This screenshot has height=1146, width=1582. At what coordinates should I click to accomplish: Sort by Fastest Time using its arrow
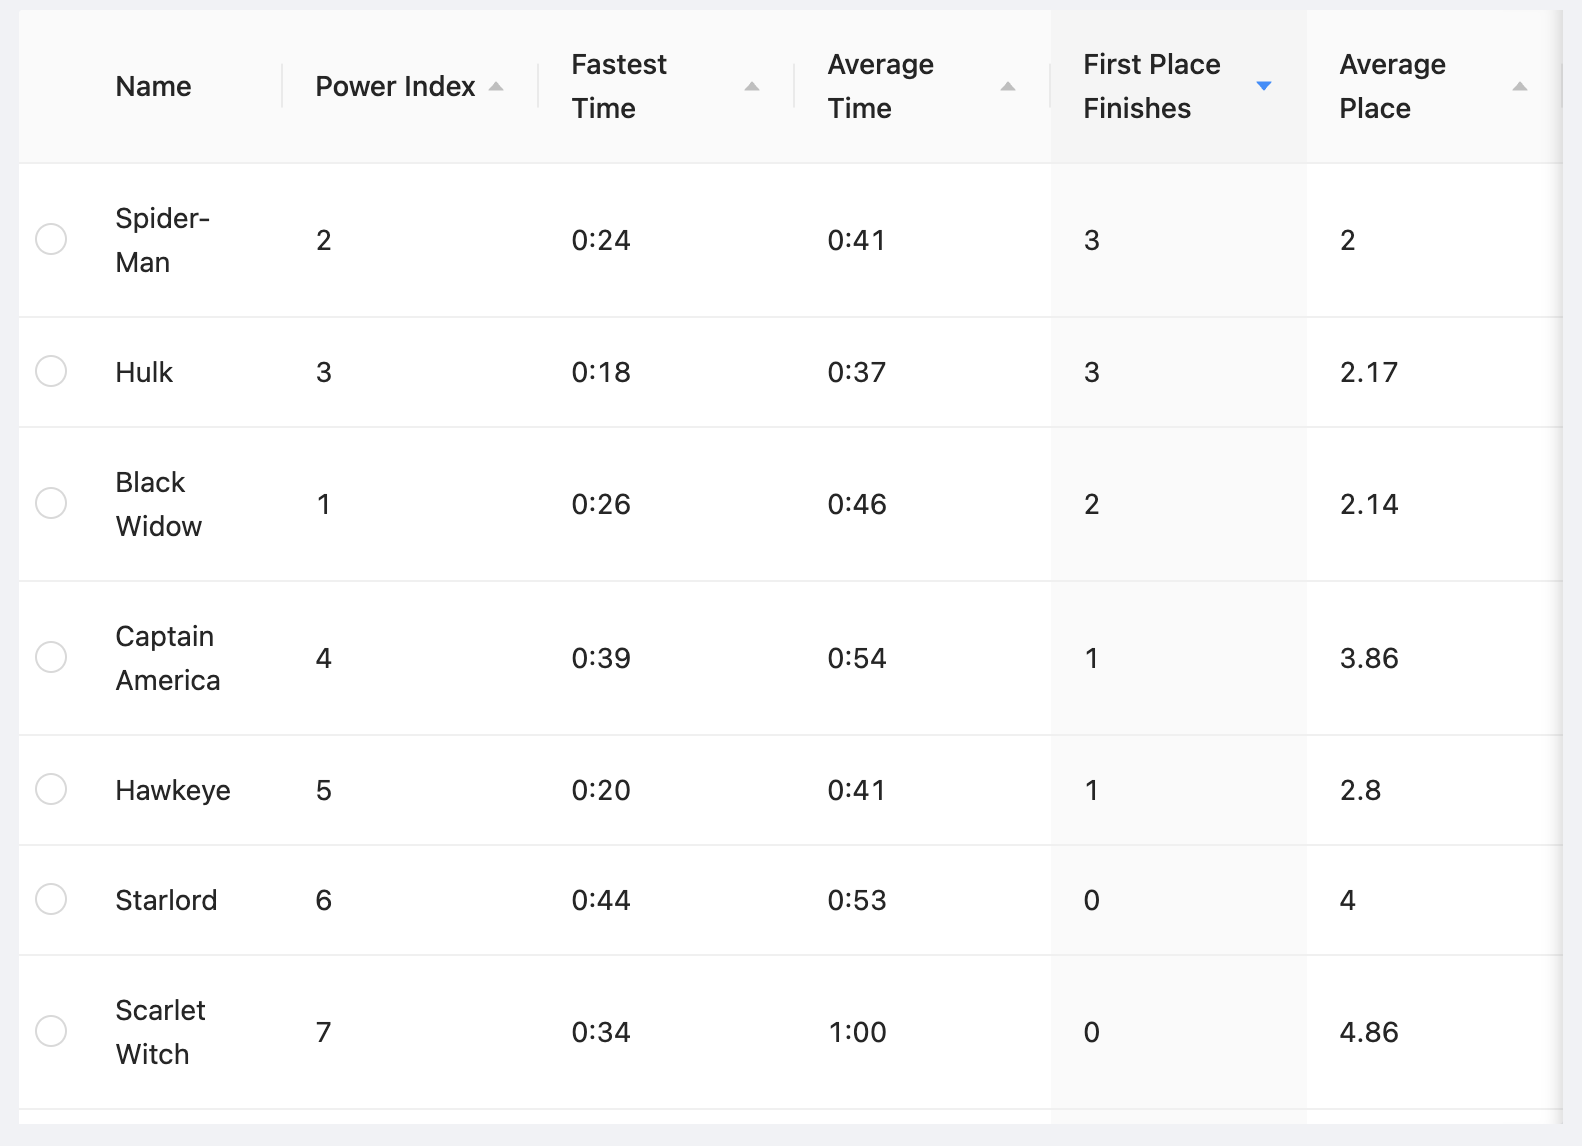click(752, 86)
